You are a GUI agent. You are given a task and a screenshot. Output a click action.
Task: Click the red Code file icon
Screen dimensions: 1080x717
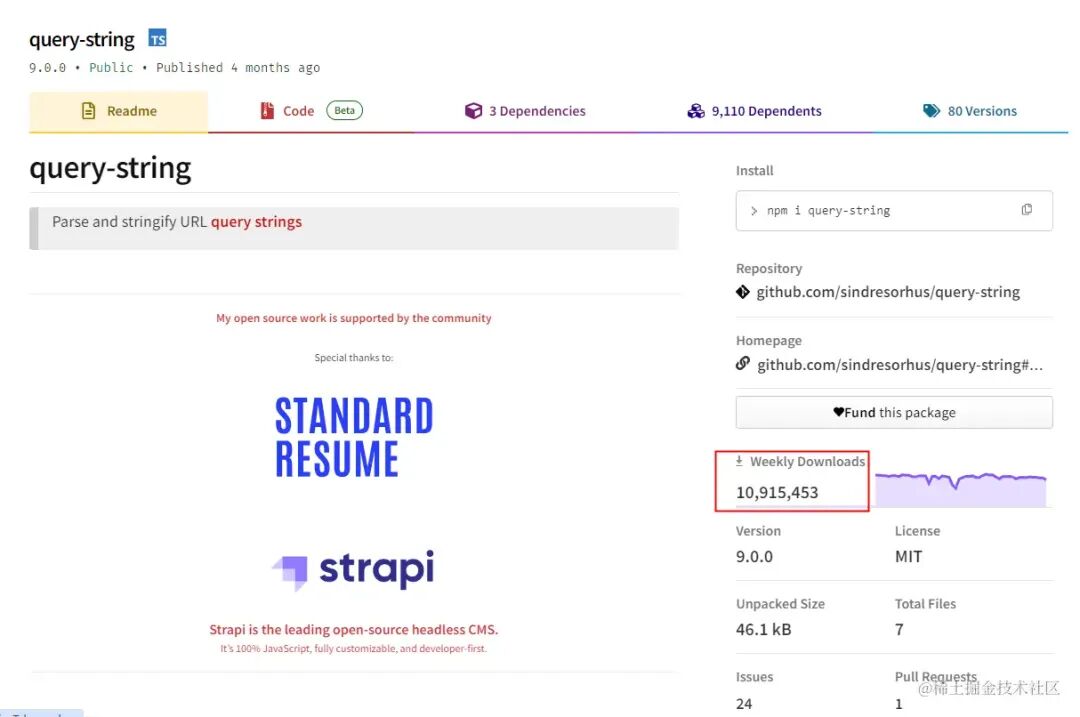267,111
